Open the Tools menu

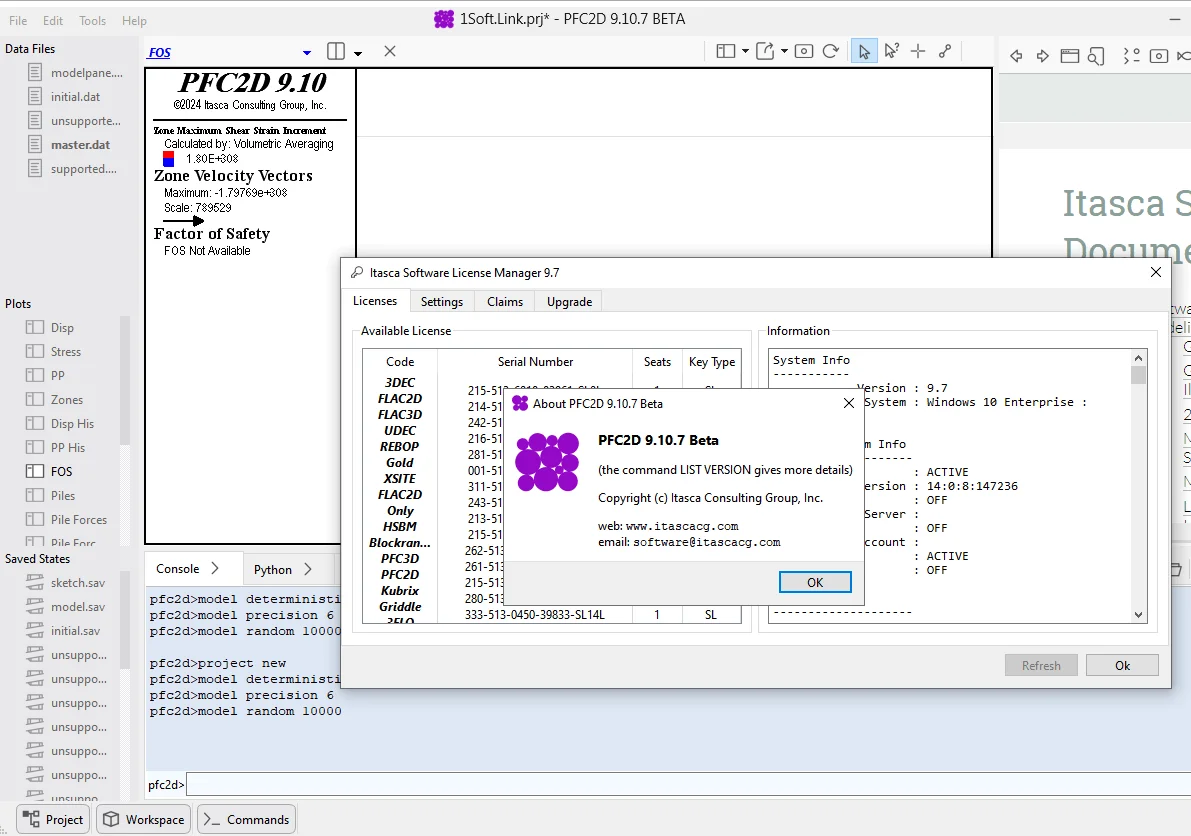[93, 21]
